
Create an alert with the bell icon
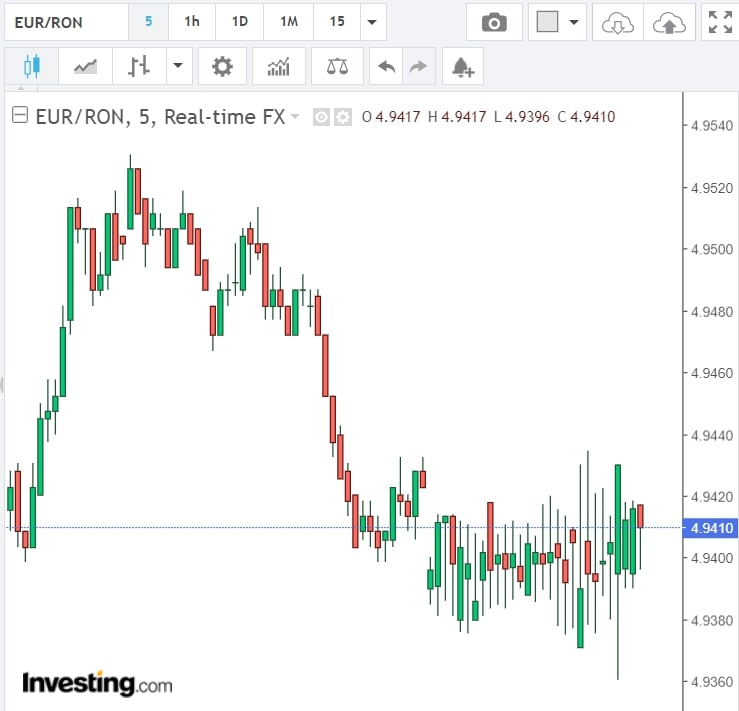click(462, 67)
